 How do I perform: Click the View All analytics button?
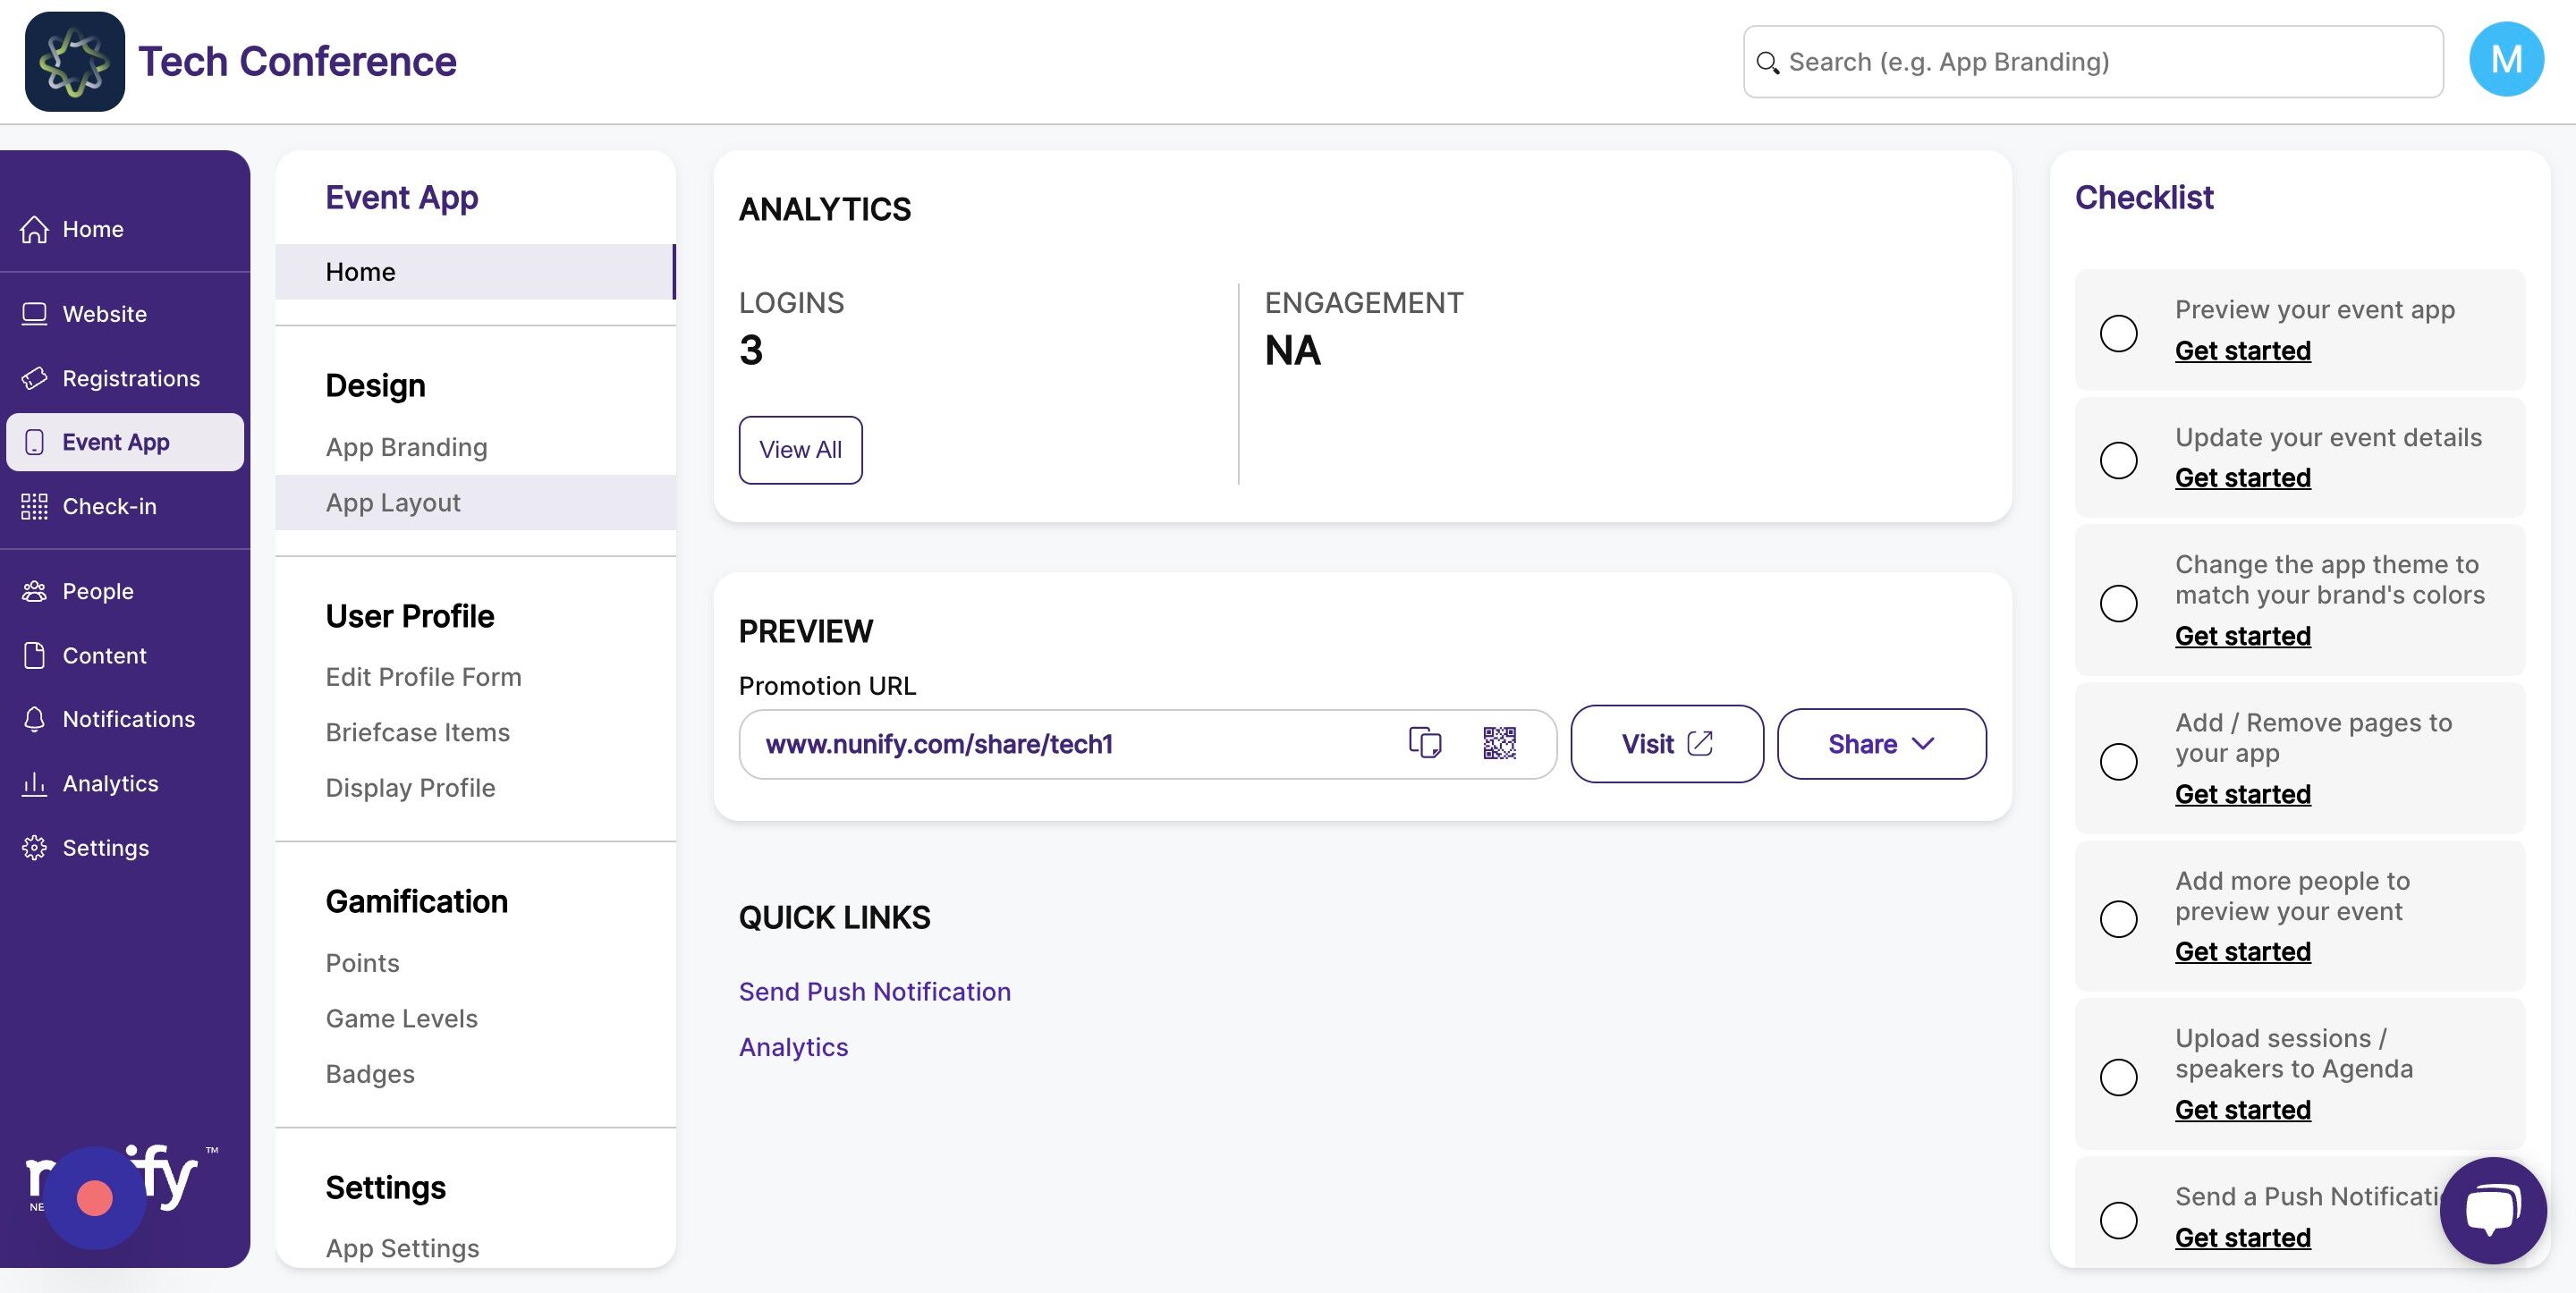tap(800, 450)
